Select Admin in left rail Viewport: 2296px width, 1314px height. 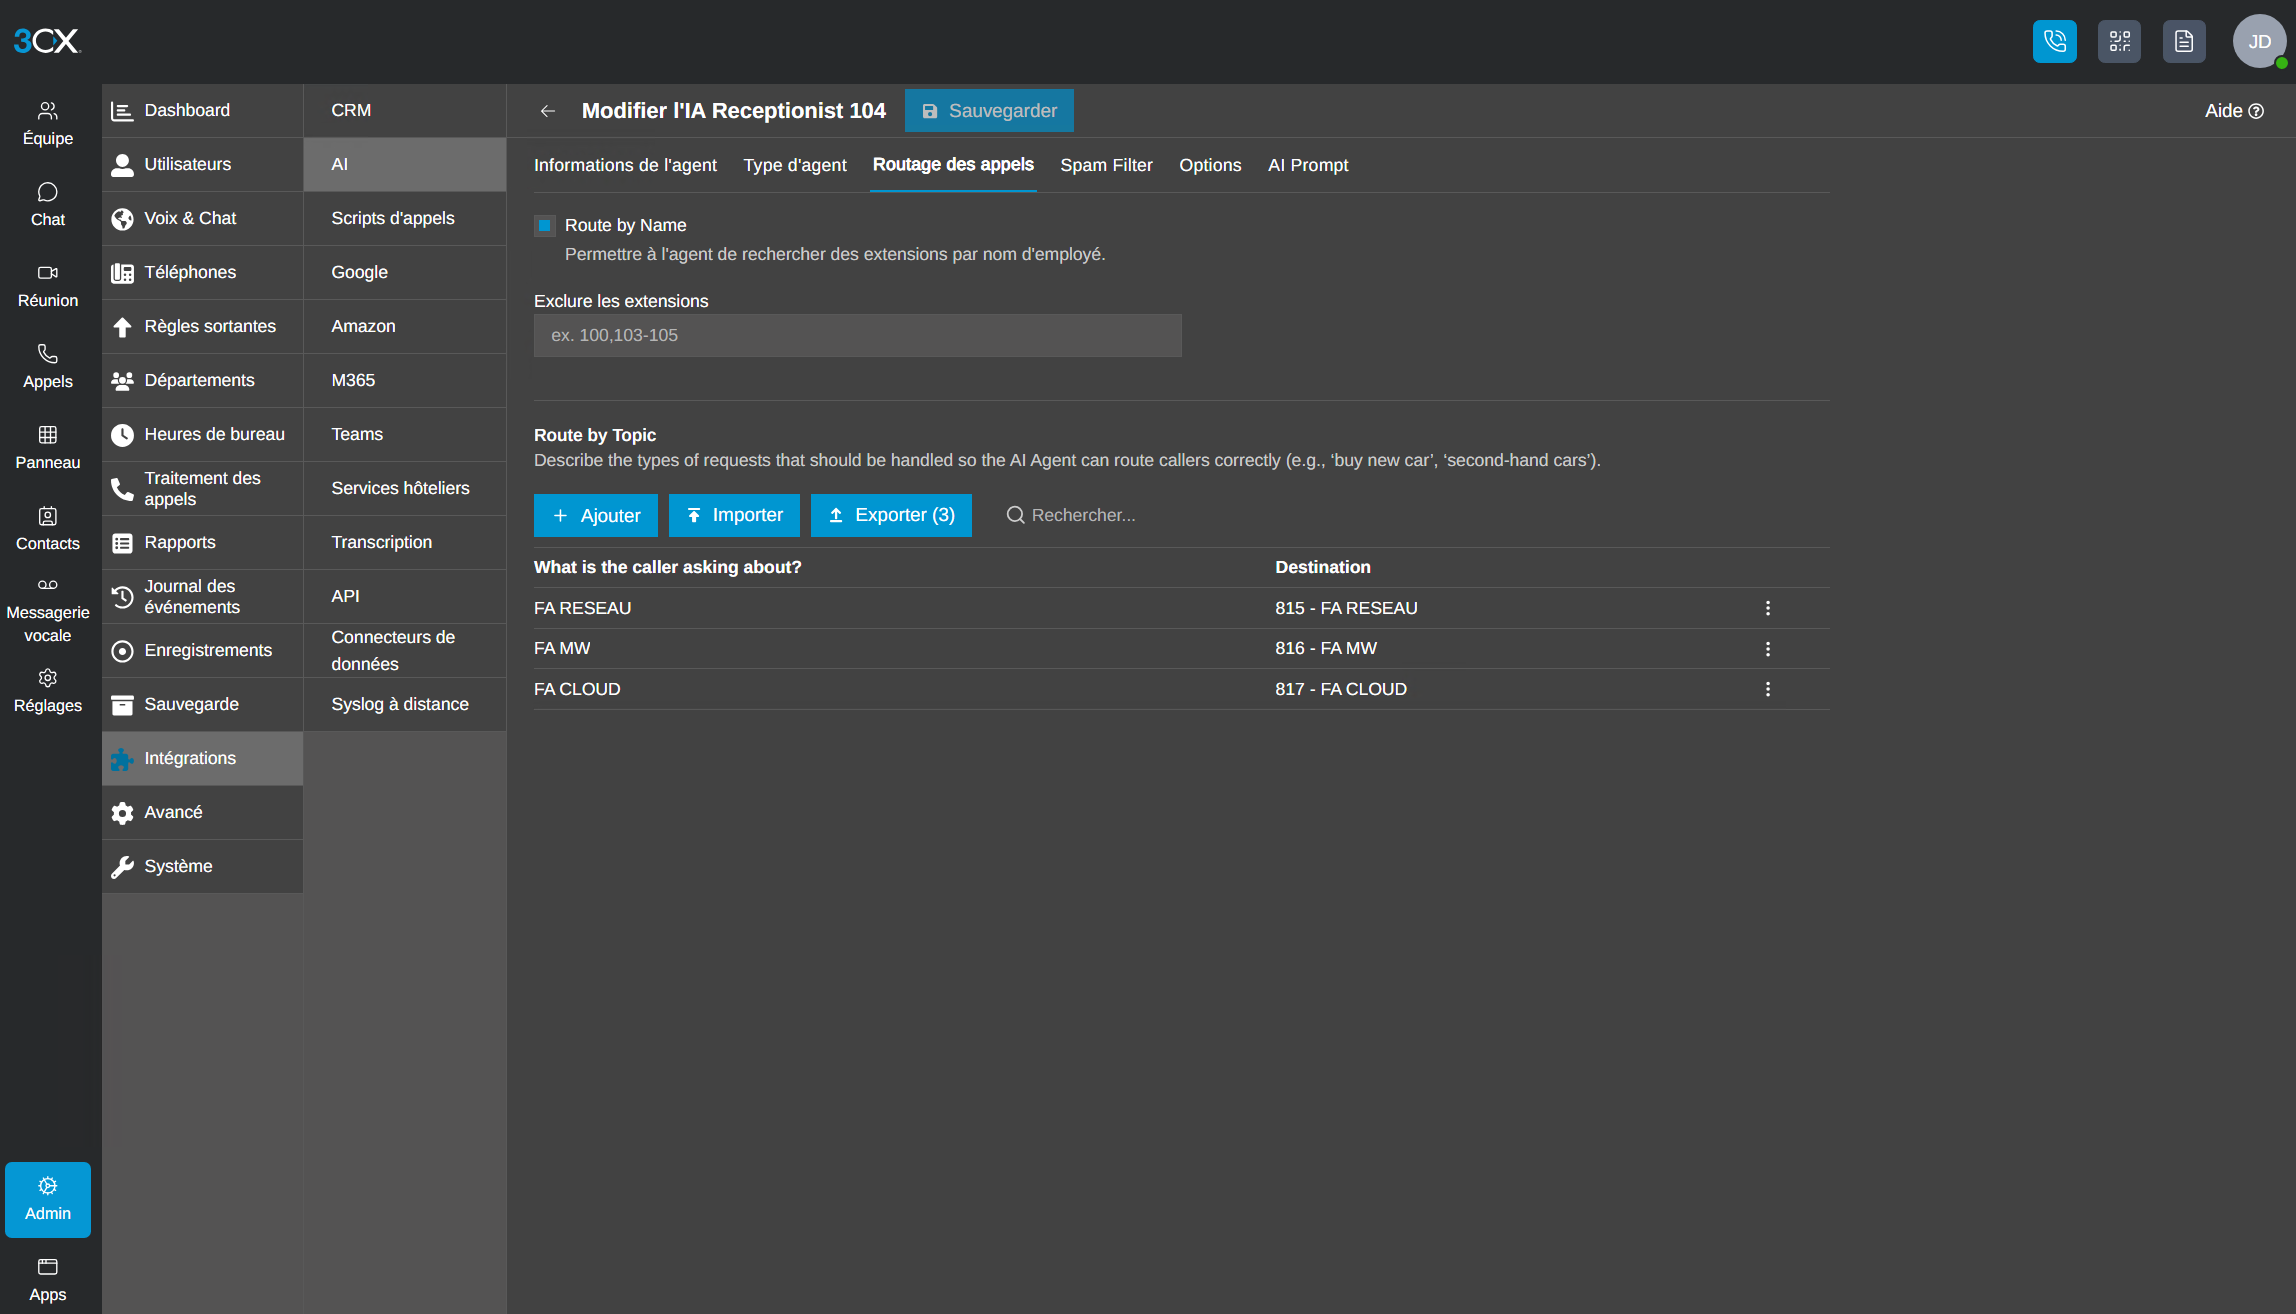pyautogui.click(x=48, y=1199)
